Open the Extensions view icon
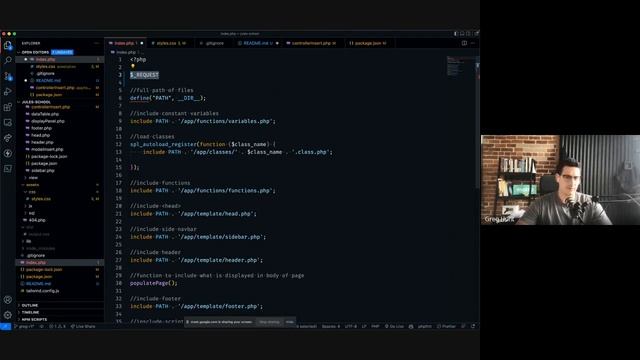Viewport: 640px width, 360px height. [x=8, y=107]
